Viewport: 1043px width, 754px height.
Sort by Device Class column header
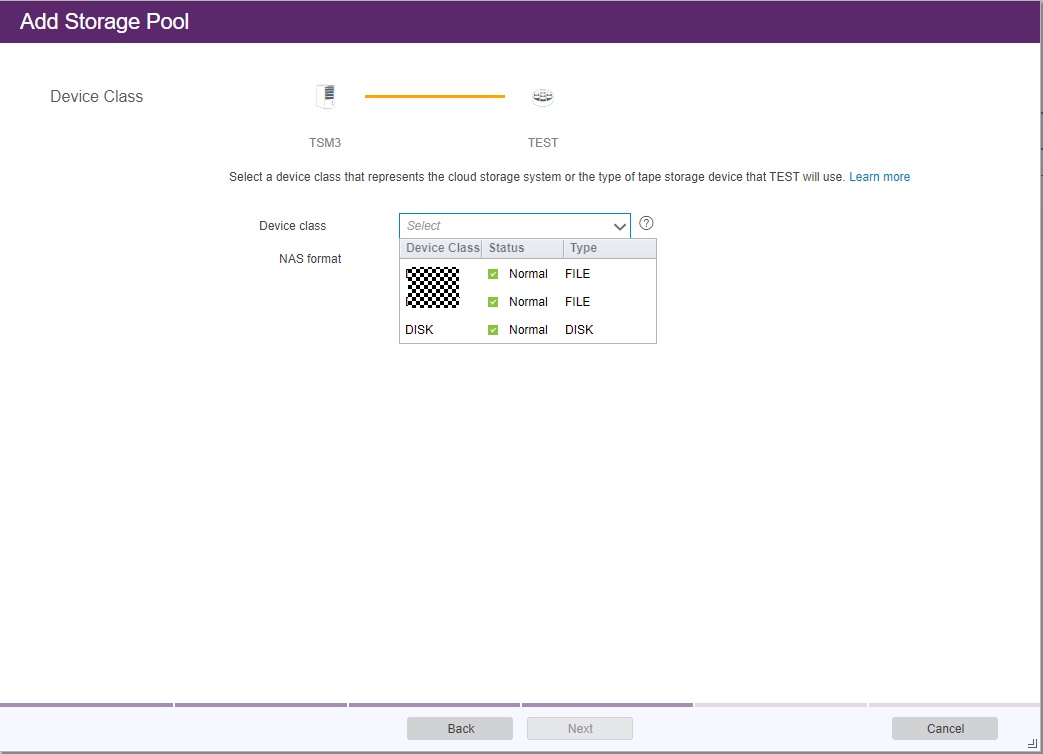point(442,248)
